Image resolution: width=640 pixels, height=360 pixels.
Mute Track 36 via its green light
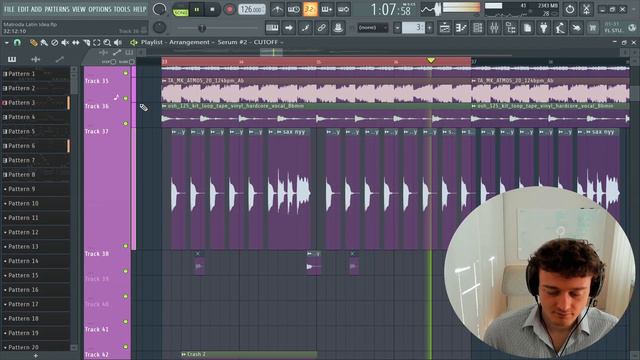point(126,123)
